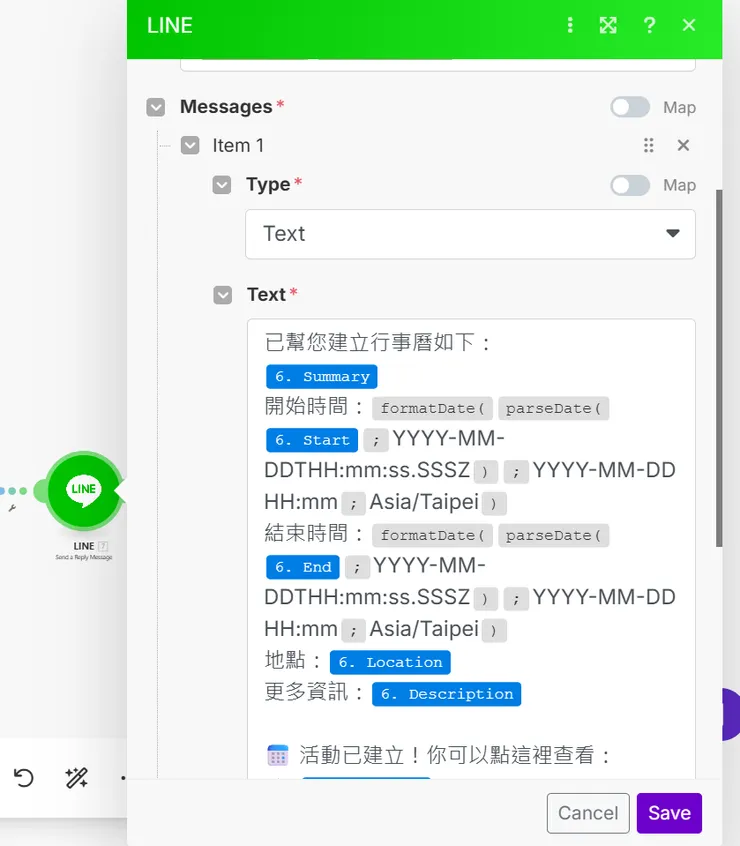Collapse the Text field section
The image size is (740, 846).
tap(223, 295)
